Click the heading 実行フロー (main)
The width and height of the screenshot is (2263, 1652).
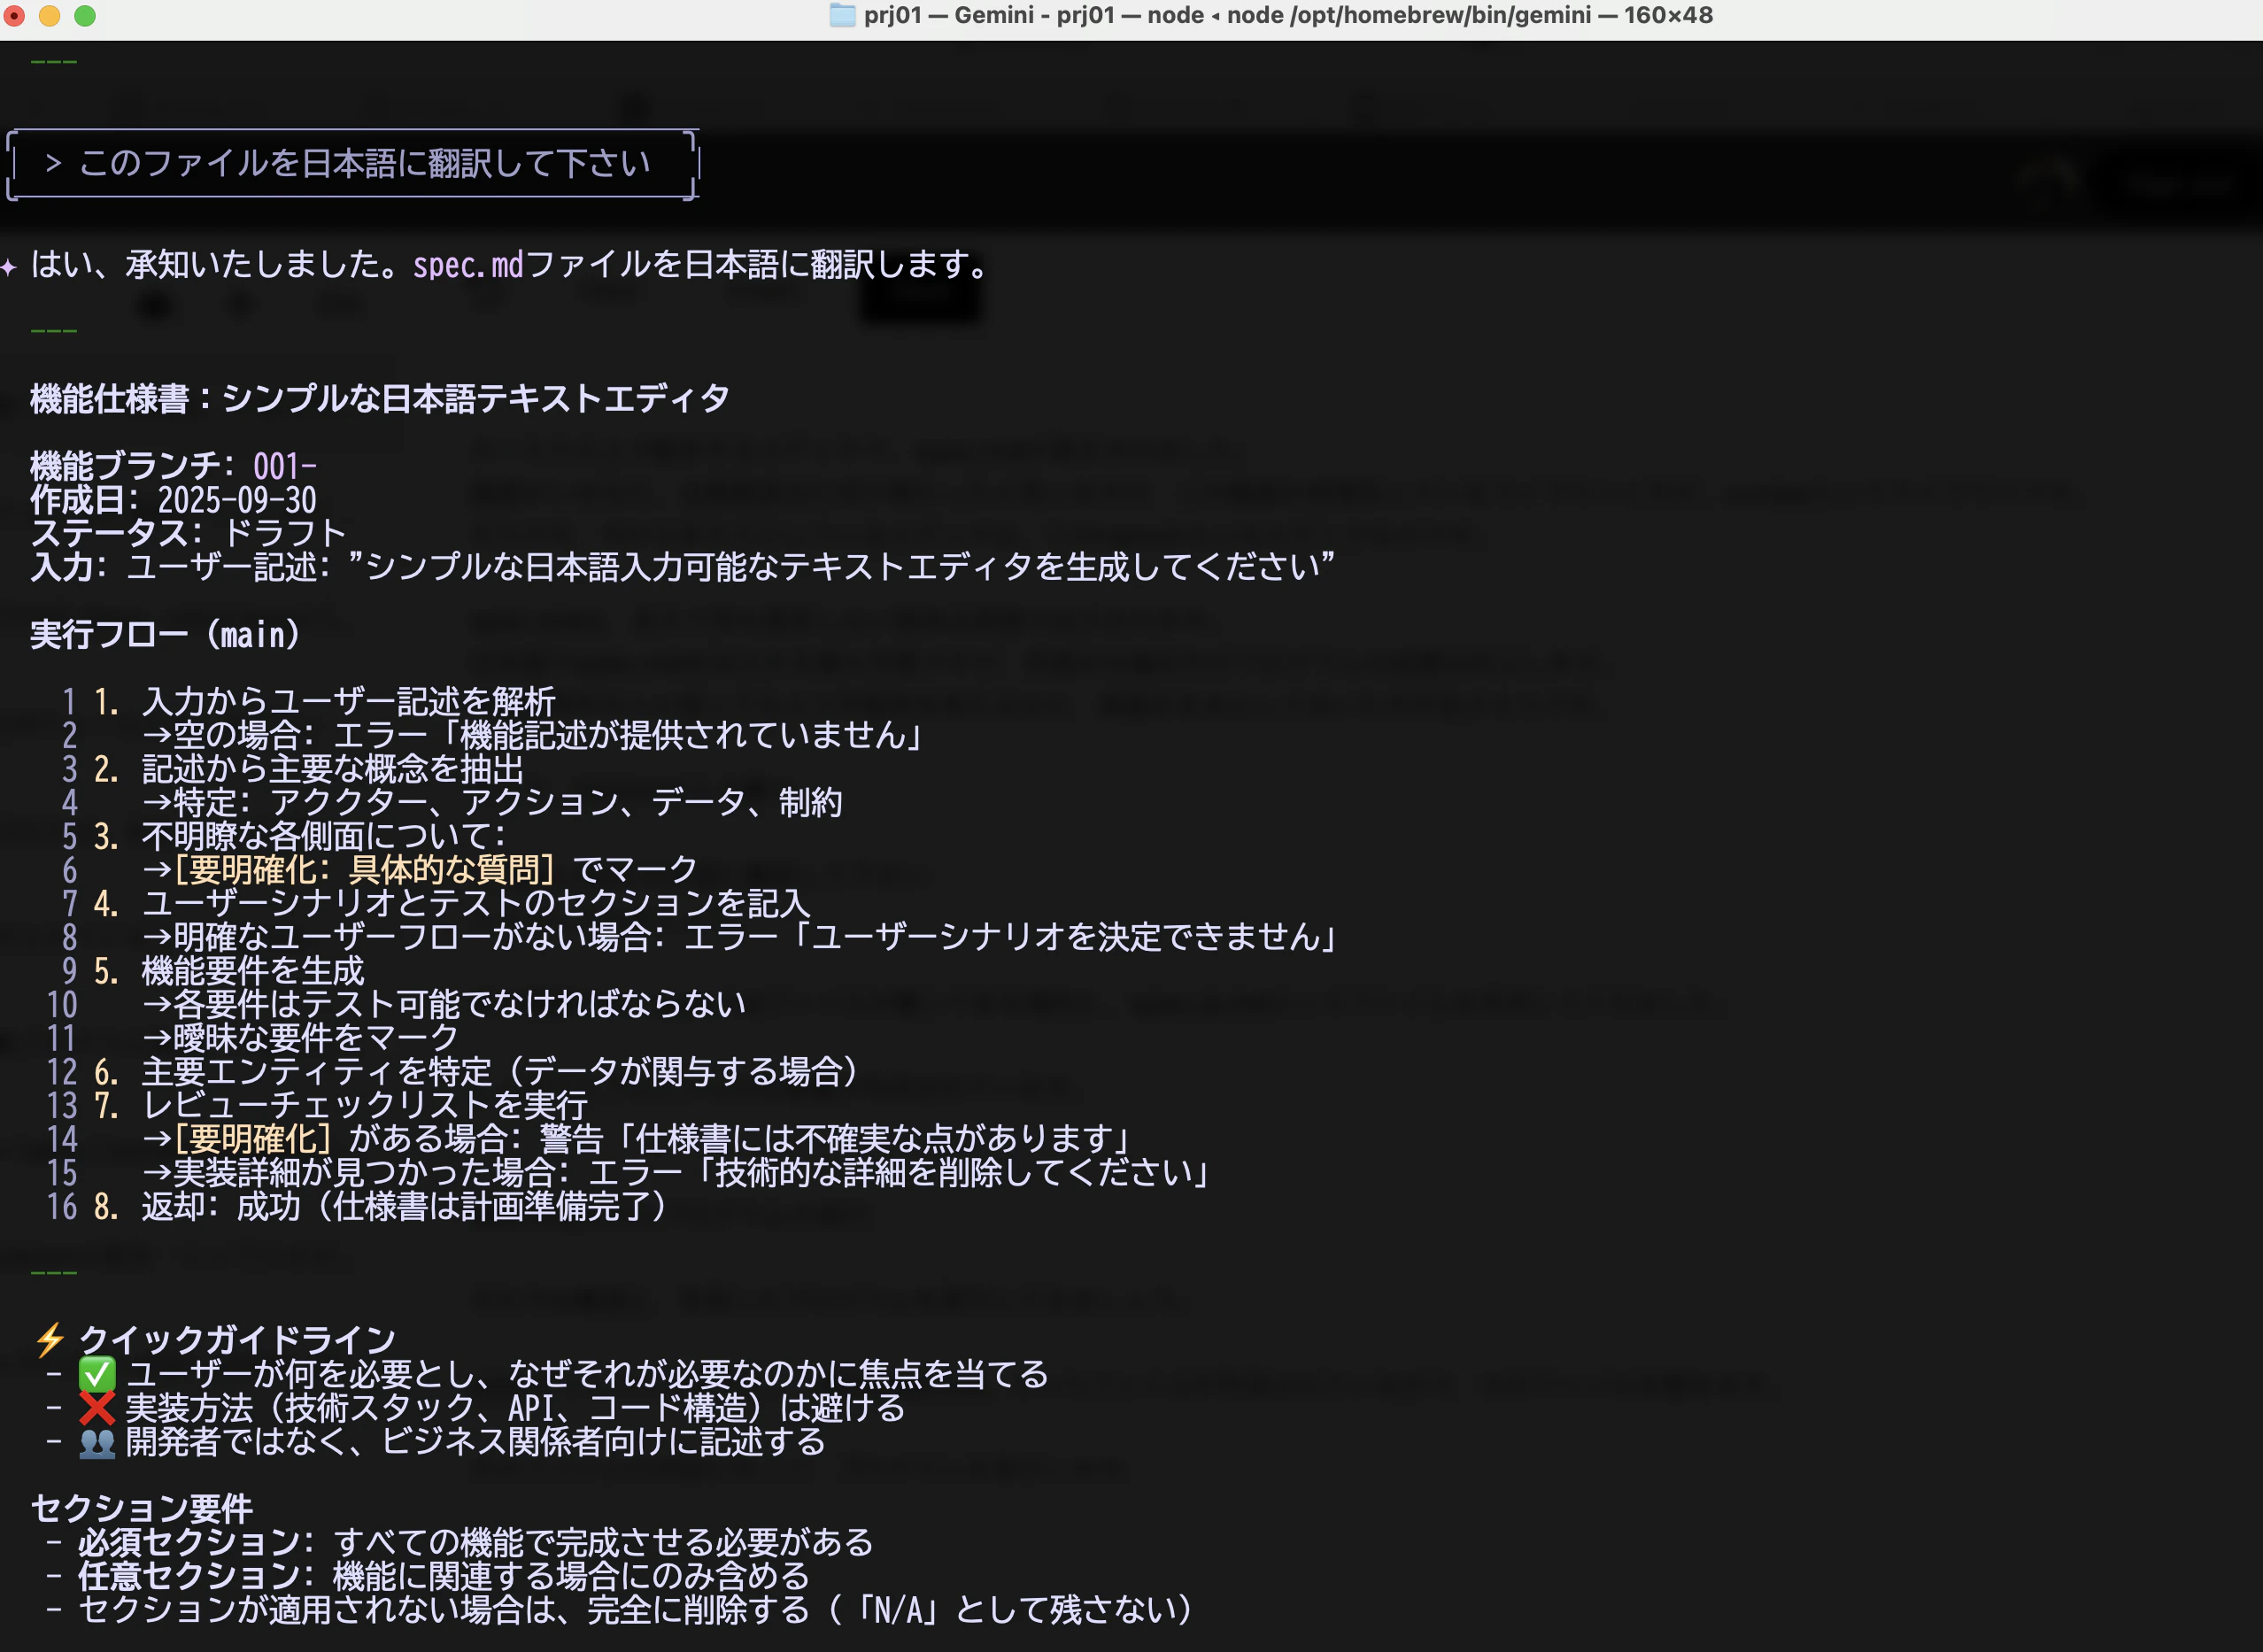(165, 635)
